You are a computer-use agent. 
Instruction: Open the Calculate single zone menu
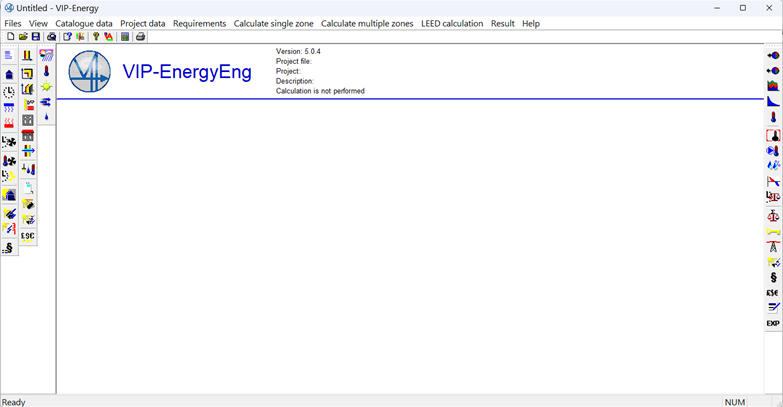pyautogui.click(x=273, y=23)
